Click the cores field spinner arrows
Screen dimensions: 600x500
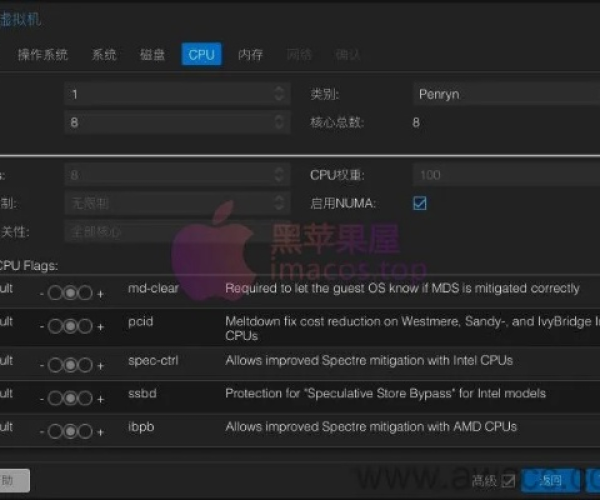pyautogui.click(x=279, y=122)
